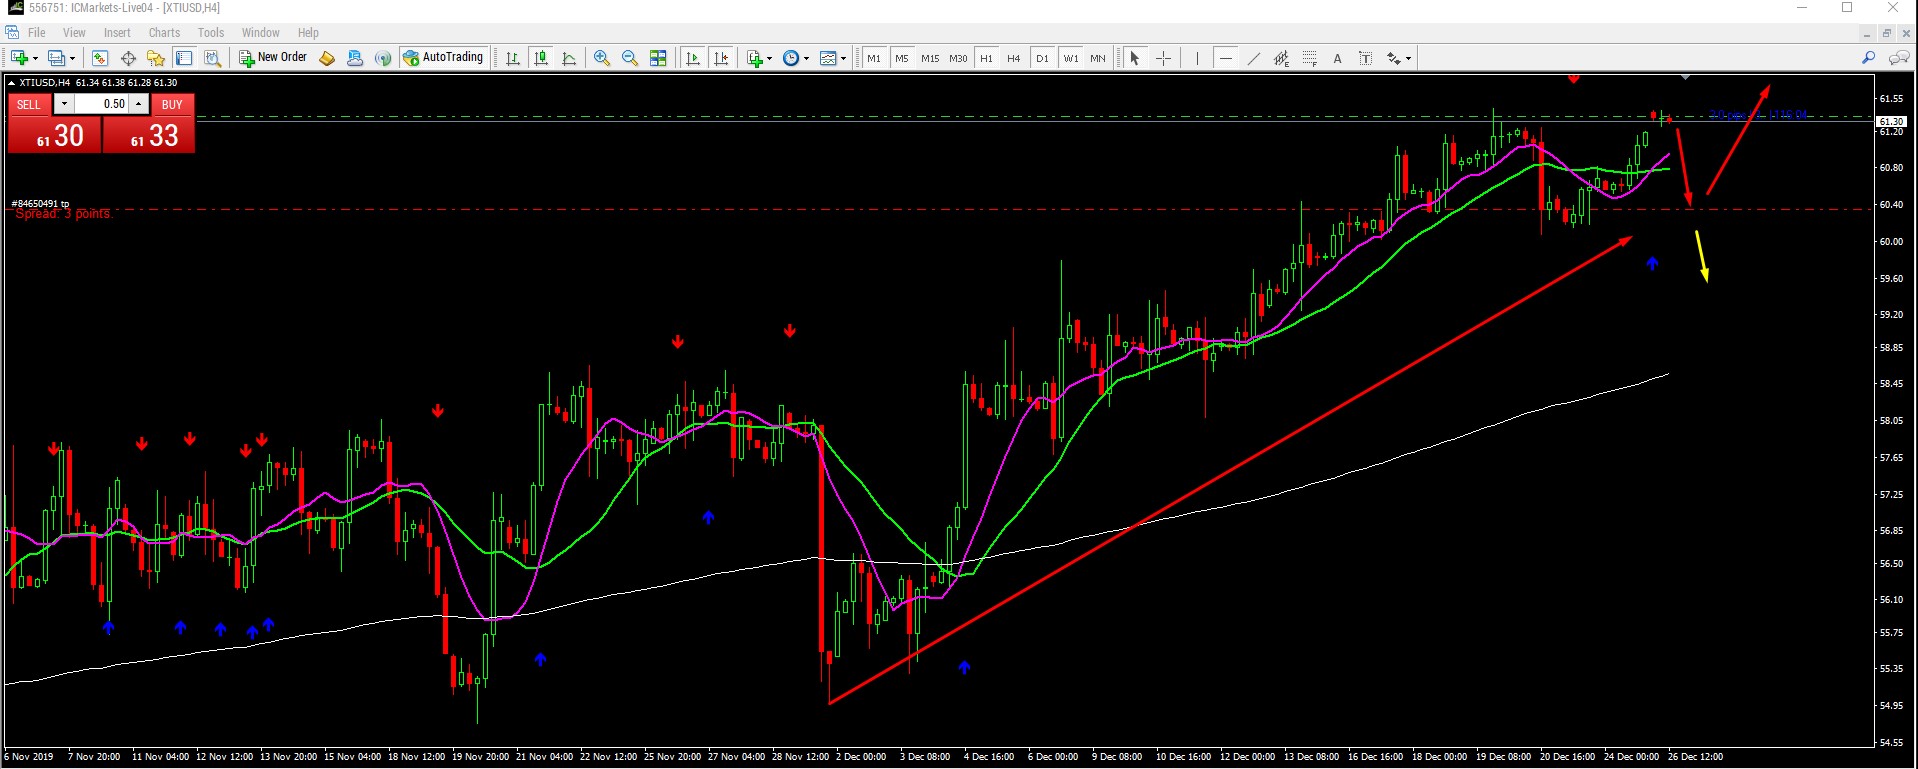Viewport: 1918px width, 769px height.
Task: Click the chart shift triangle marker
Action: click(x=1685, y=77)
